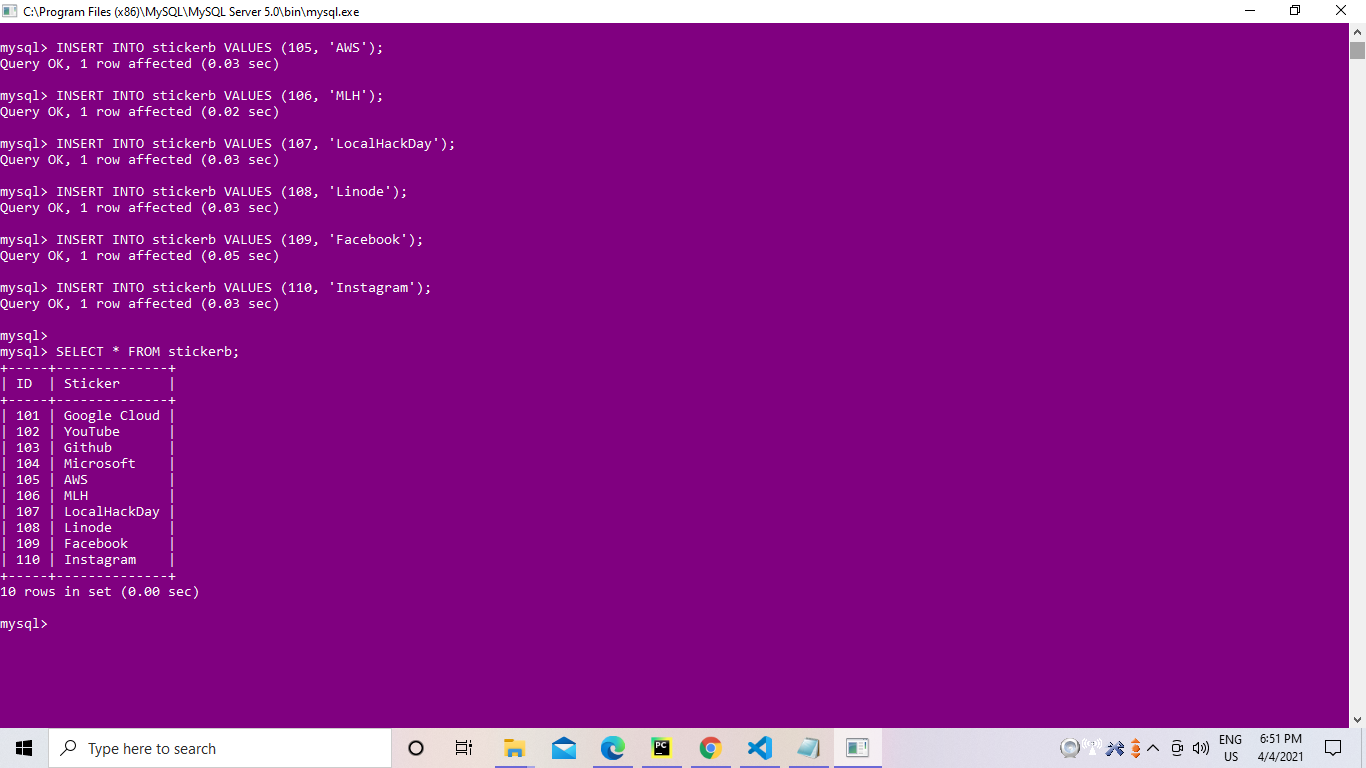The height and width of the screenshot is (768, 1366).
Task: Open Google Chrome from taskbar
Action: pos(710,748)
